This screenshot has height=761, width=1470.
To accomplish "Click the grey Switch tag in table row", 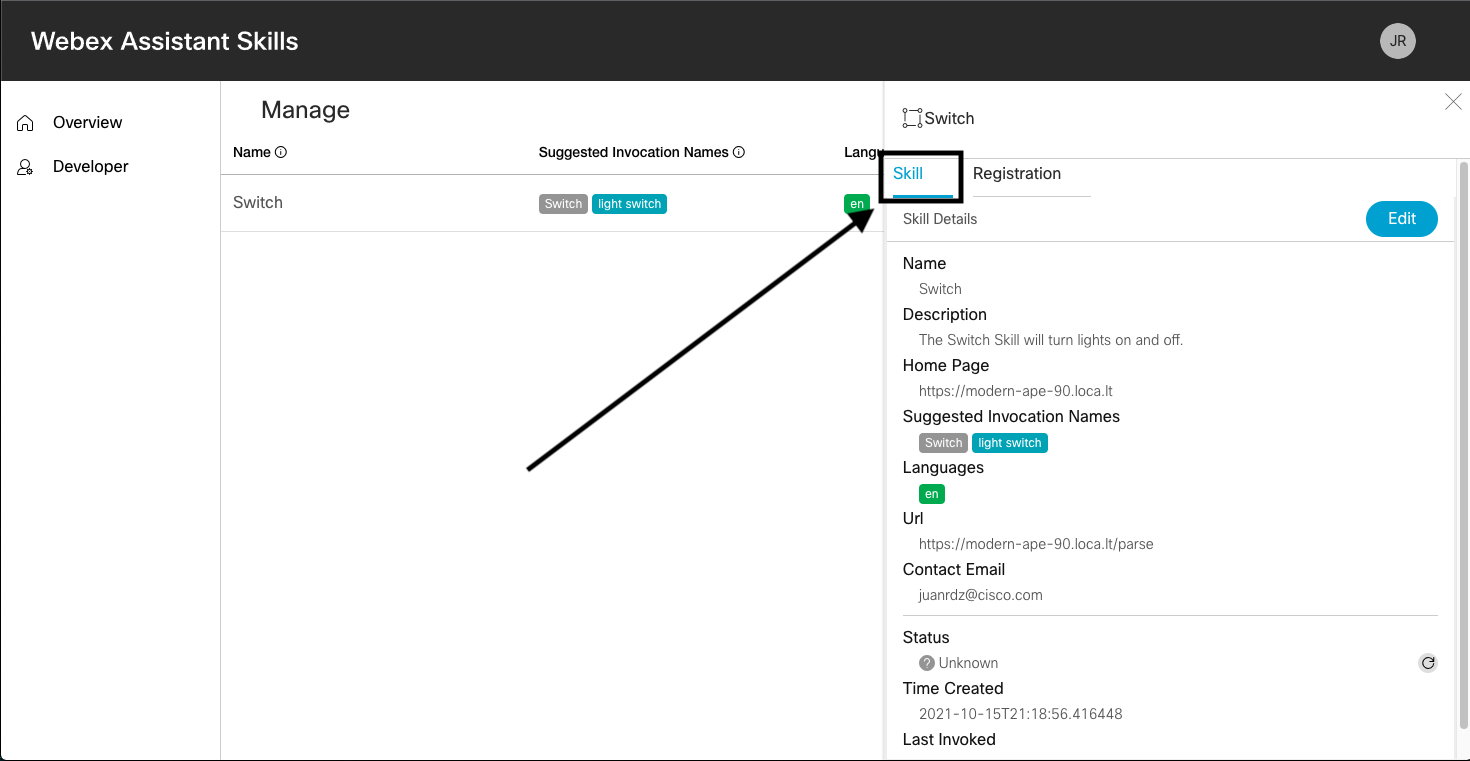I will [563, 204].
